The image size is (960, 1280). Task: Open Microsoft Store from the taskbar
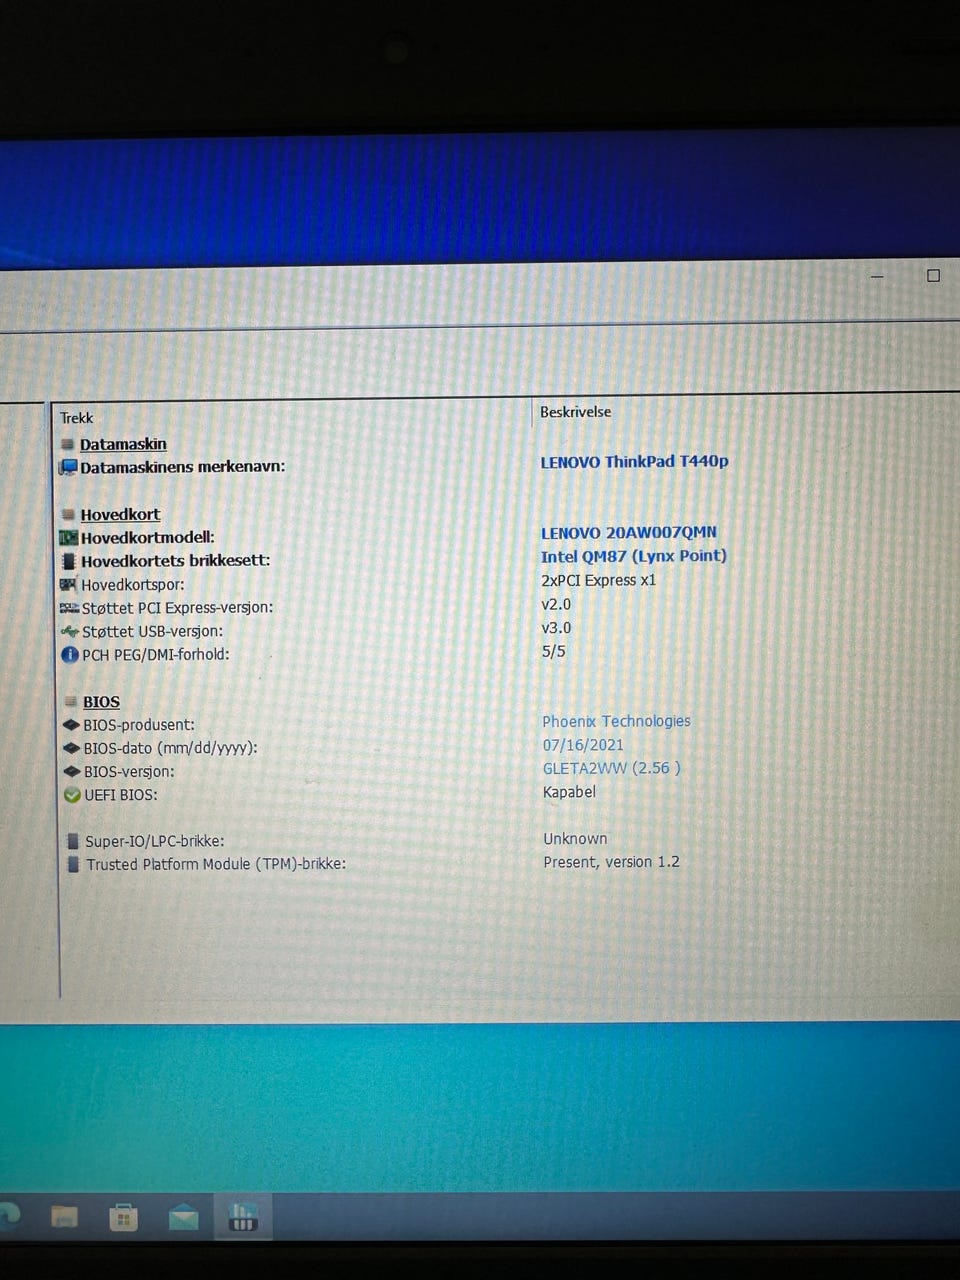tap(124, 1217)
